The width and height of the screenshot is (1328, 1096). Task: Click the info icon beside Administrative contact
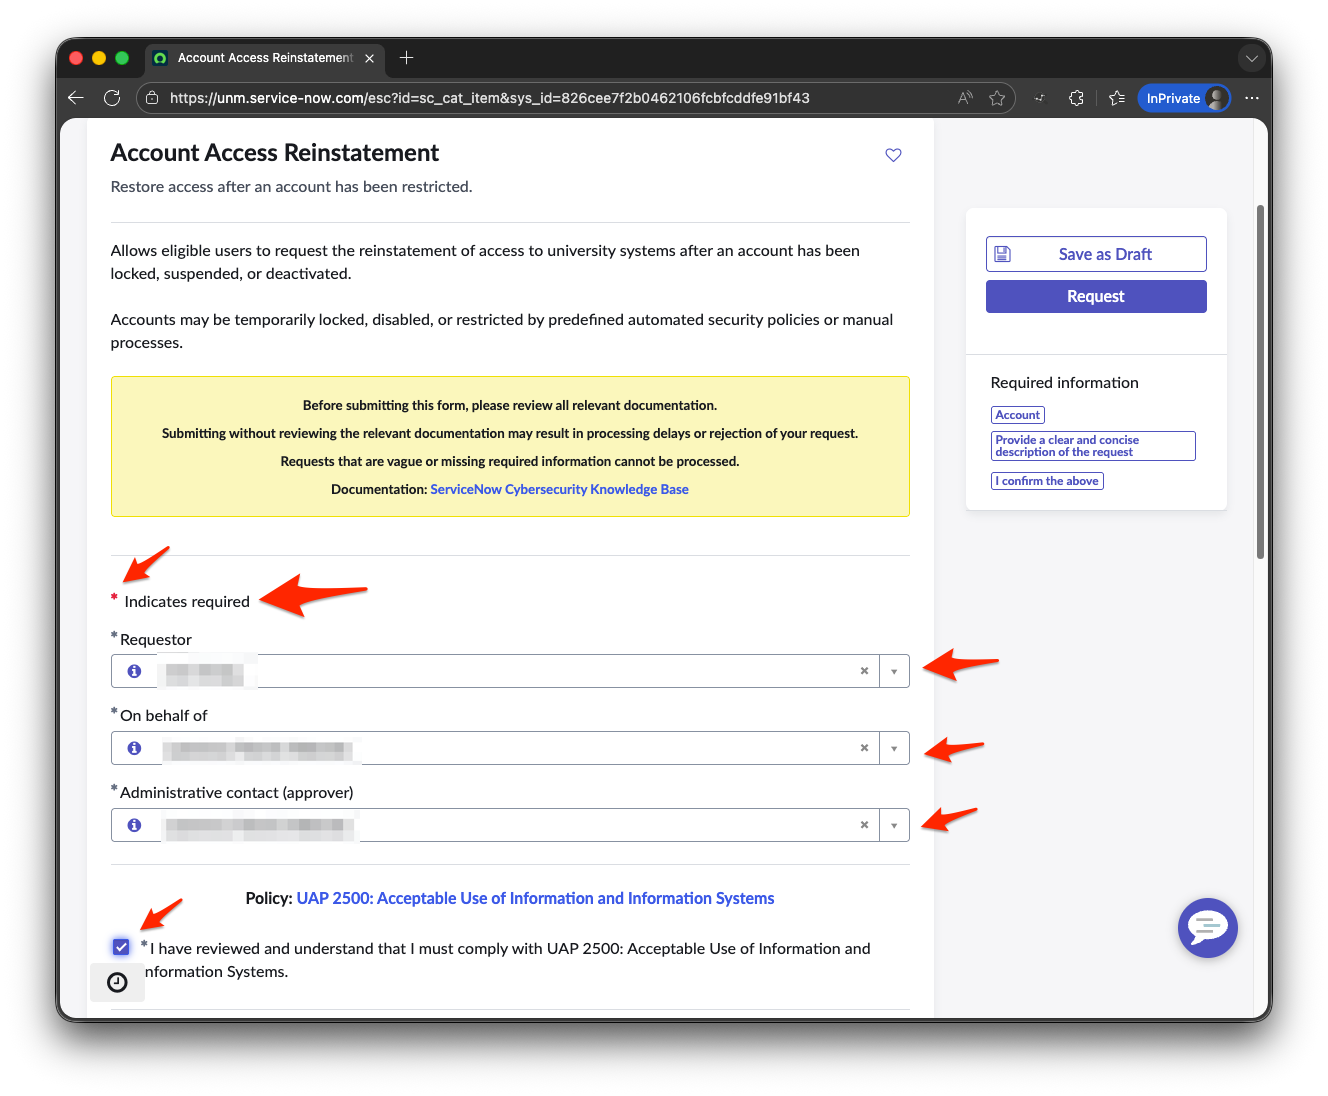pyautogui.click(x=134, y=824)
